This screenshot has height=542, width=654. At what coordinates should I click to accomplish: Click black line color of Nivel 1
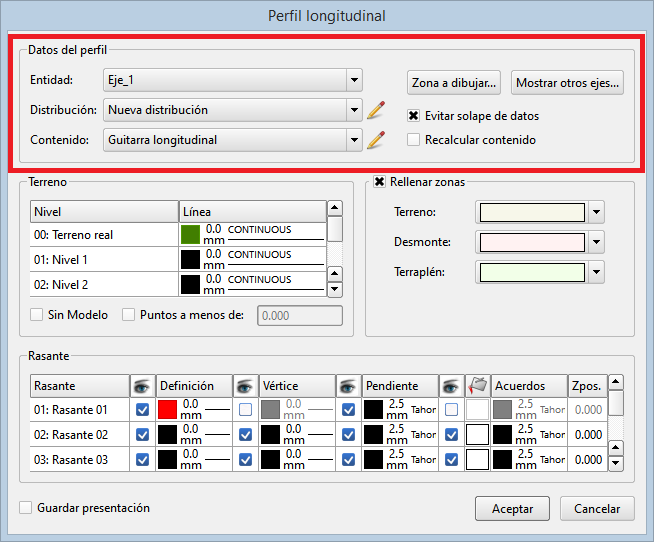(190, 260)
